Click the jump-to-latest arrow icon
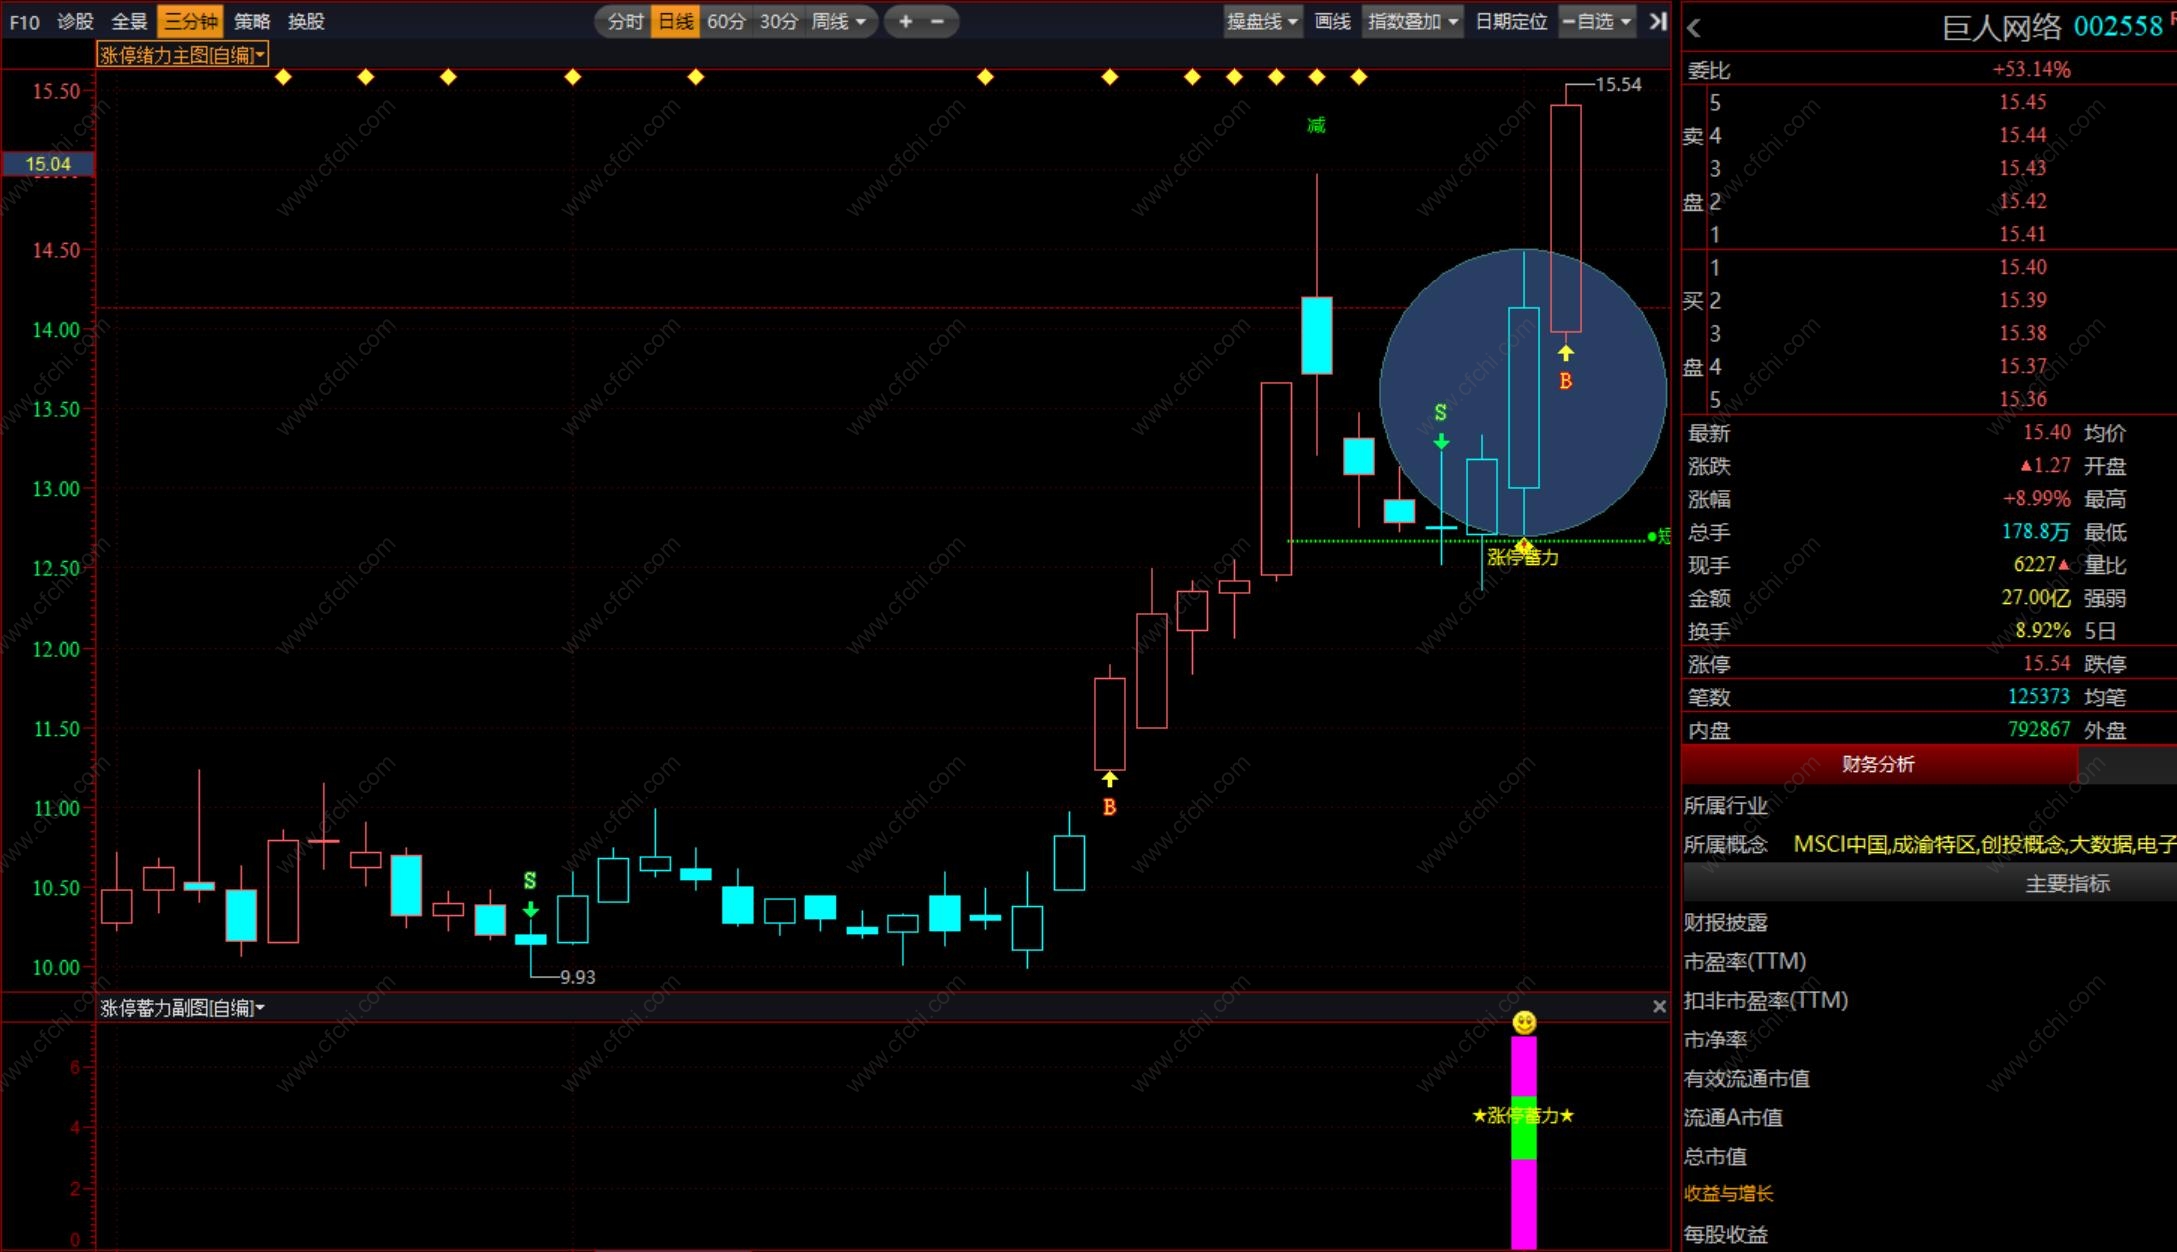The image size is (2177, 1252). (1657, 21)
